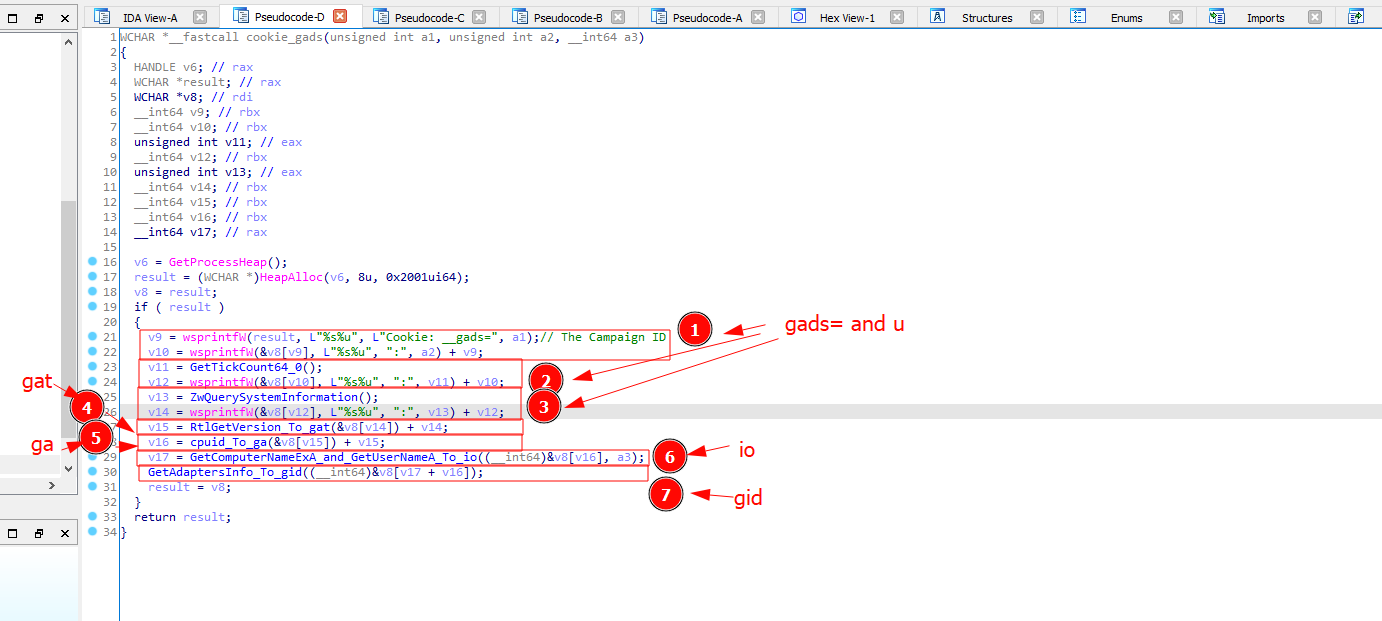Float the top-left panel with the restore icon
The width and height of the screenshot is (1382, 621).
(39, 18)
